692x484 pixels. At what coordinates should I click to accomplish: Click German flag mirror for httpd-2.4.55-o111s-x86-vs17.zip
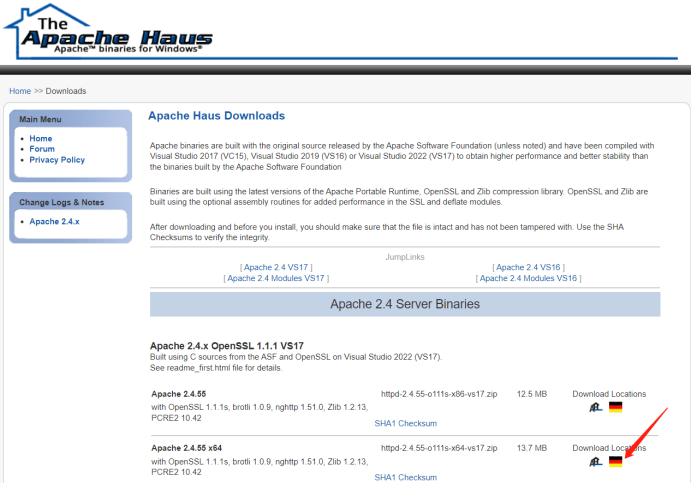[615, 407]
